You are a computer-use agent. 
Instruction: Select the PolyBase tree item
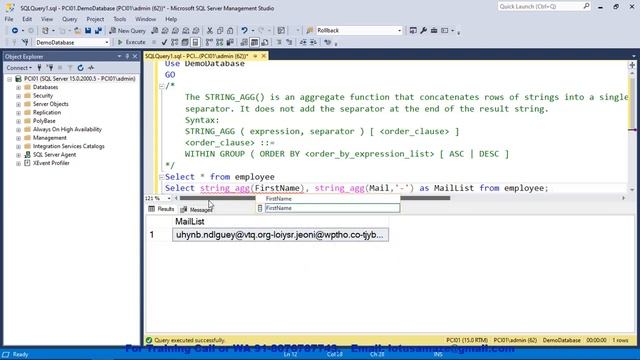coord(44,121)
